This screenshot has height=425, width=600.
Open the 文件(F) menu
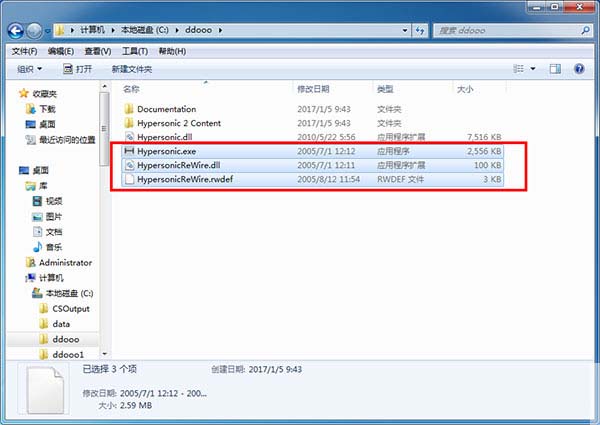(x=24, y=50)
